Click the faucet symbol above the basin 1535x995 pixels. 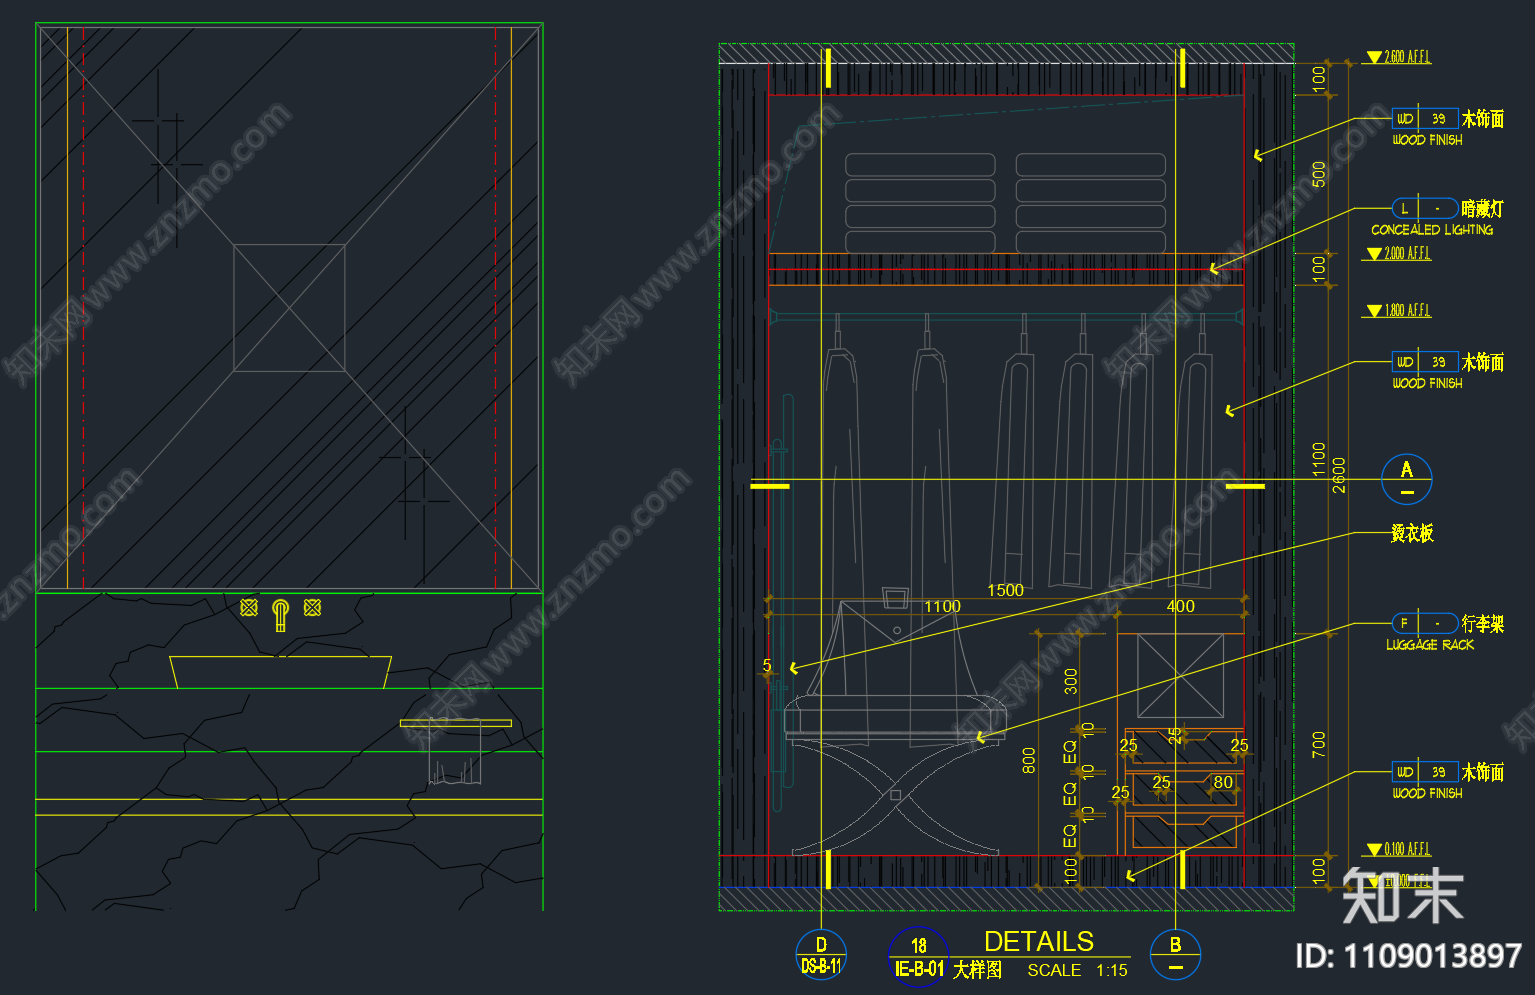[281, 614]
